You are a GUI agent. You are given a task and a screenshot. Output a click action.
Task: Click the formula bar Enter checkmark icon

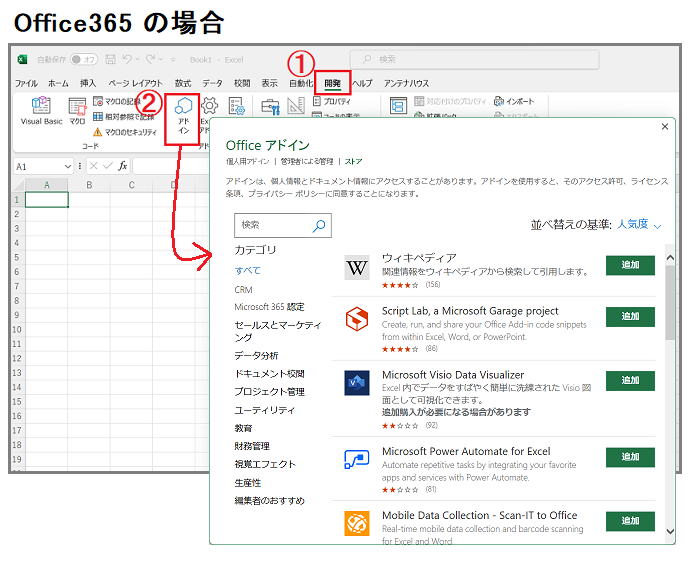(108, 166)
